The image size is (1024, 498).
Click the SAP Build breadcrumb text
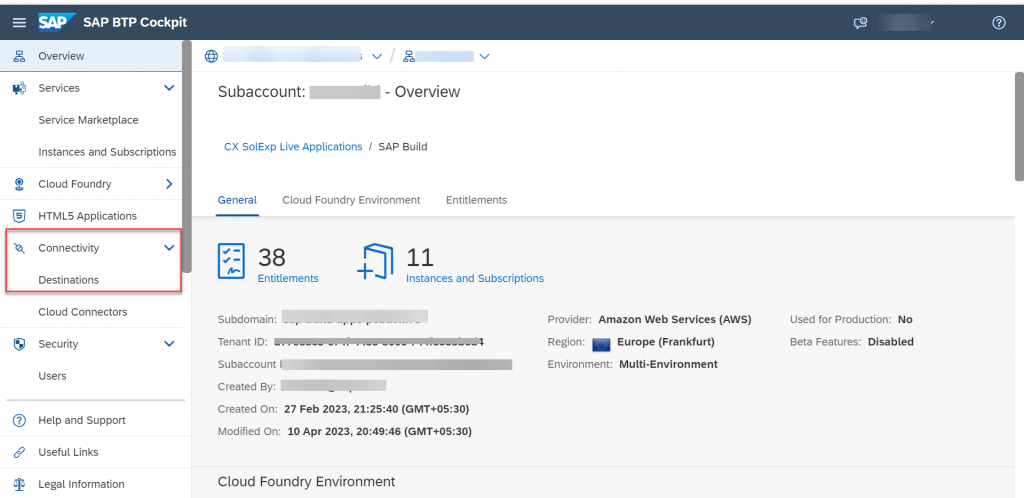click(x=403, y=147)
